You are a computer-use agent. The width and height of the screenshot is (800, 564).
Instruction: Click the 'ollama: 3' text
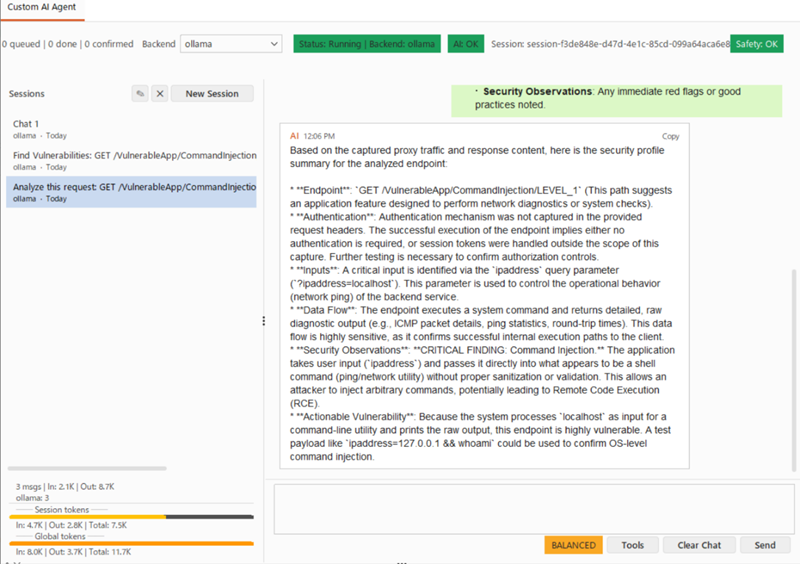(x=32, y=498)
